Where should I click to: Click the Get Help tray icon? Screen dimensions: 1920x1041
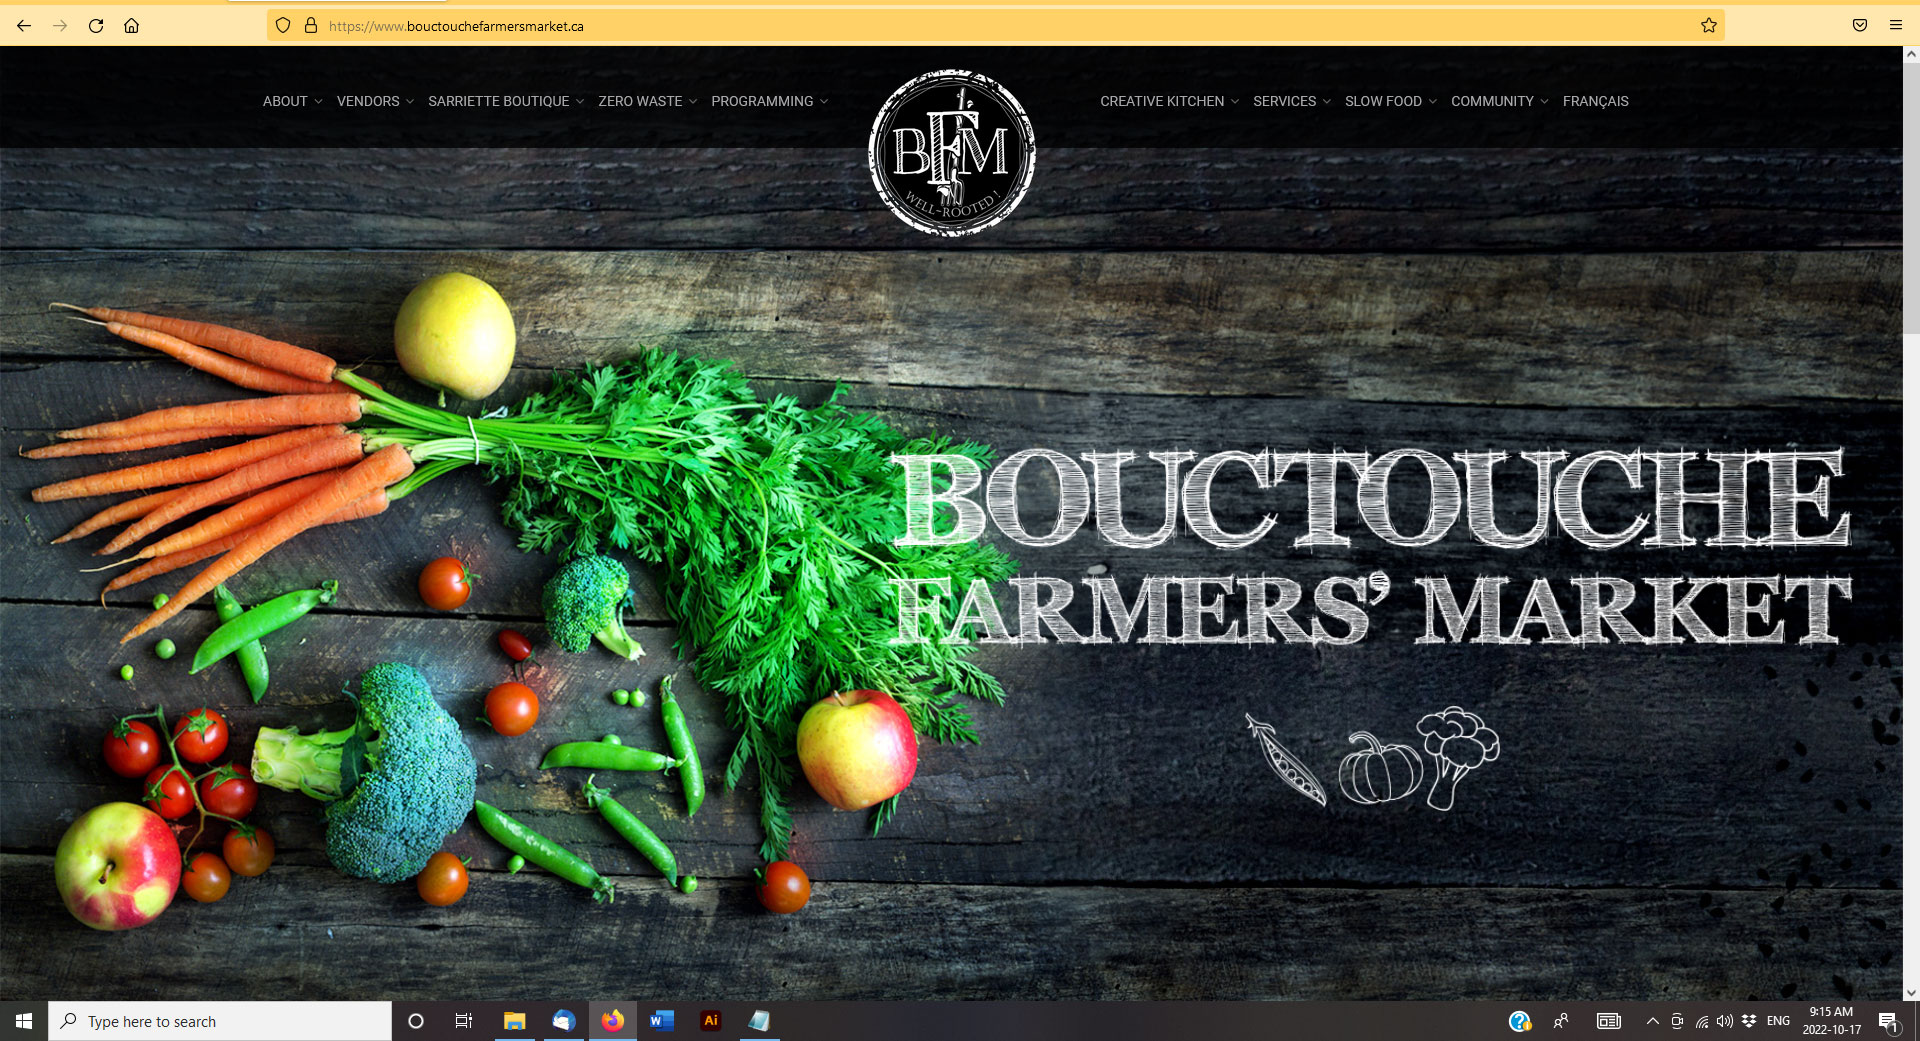tap(1520, 1021)
